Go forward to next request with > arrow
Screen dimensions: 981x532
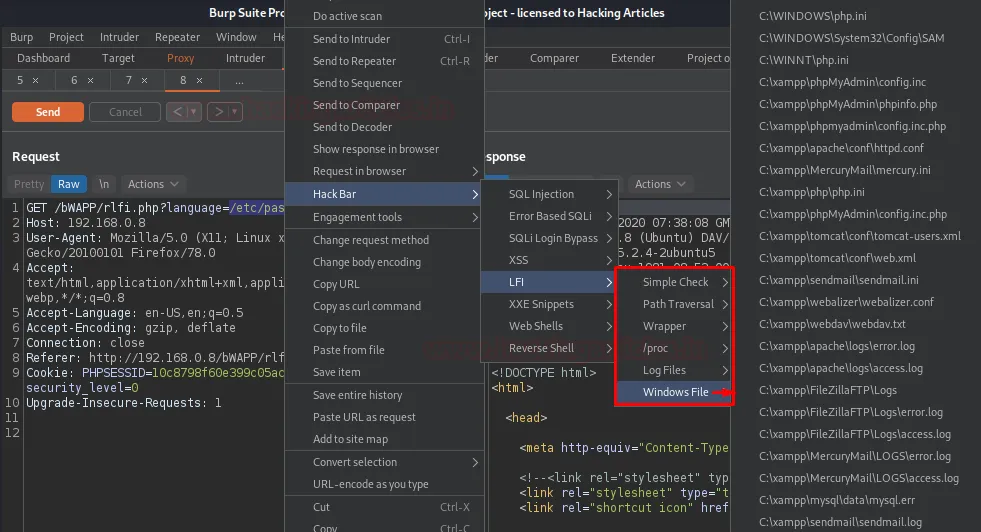[219, 112]
